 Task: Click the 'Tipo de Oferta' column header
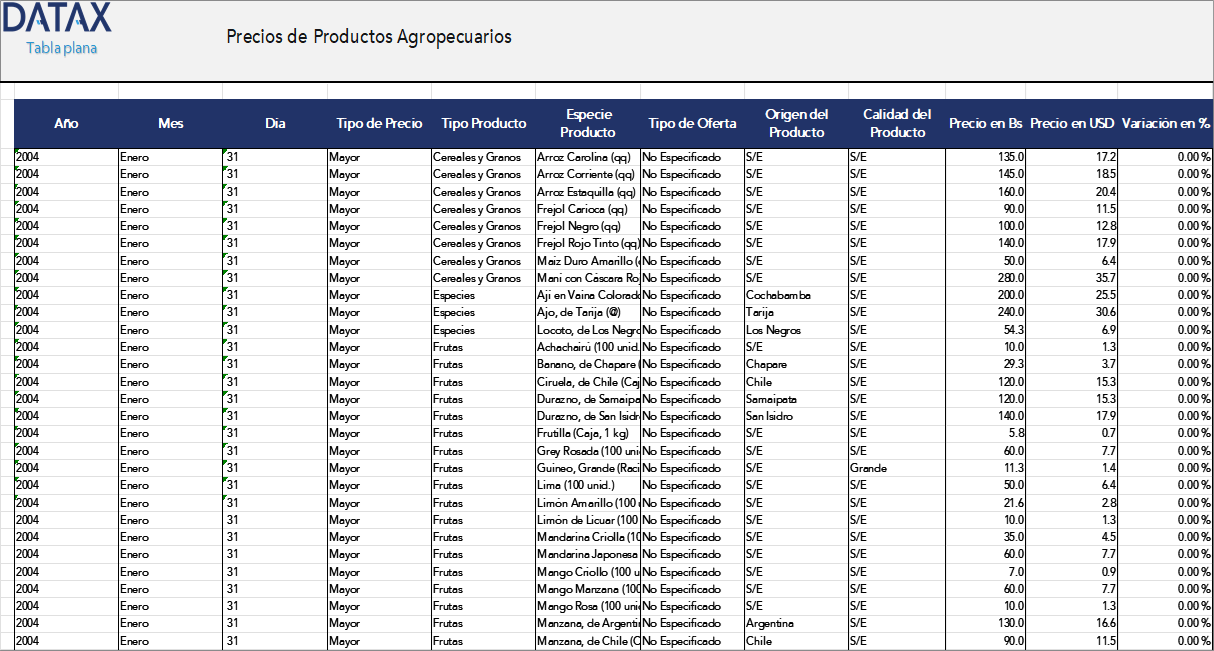coord(691,123)
